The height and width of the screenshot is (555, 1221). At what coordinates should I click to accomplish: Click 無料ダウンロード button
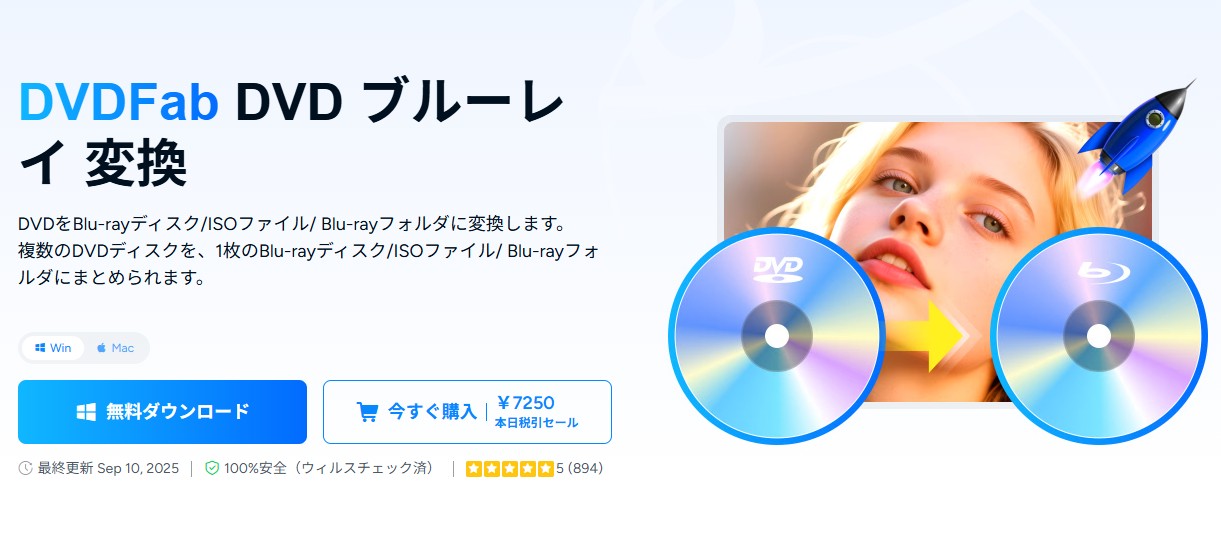pyautogui.click(x=162, y=412)
